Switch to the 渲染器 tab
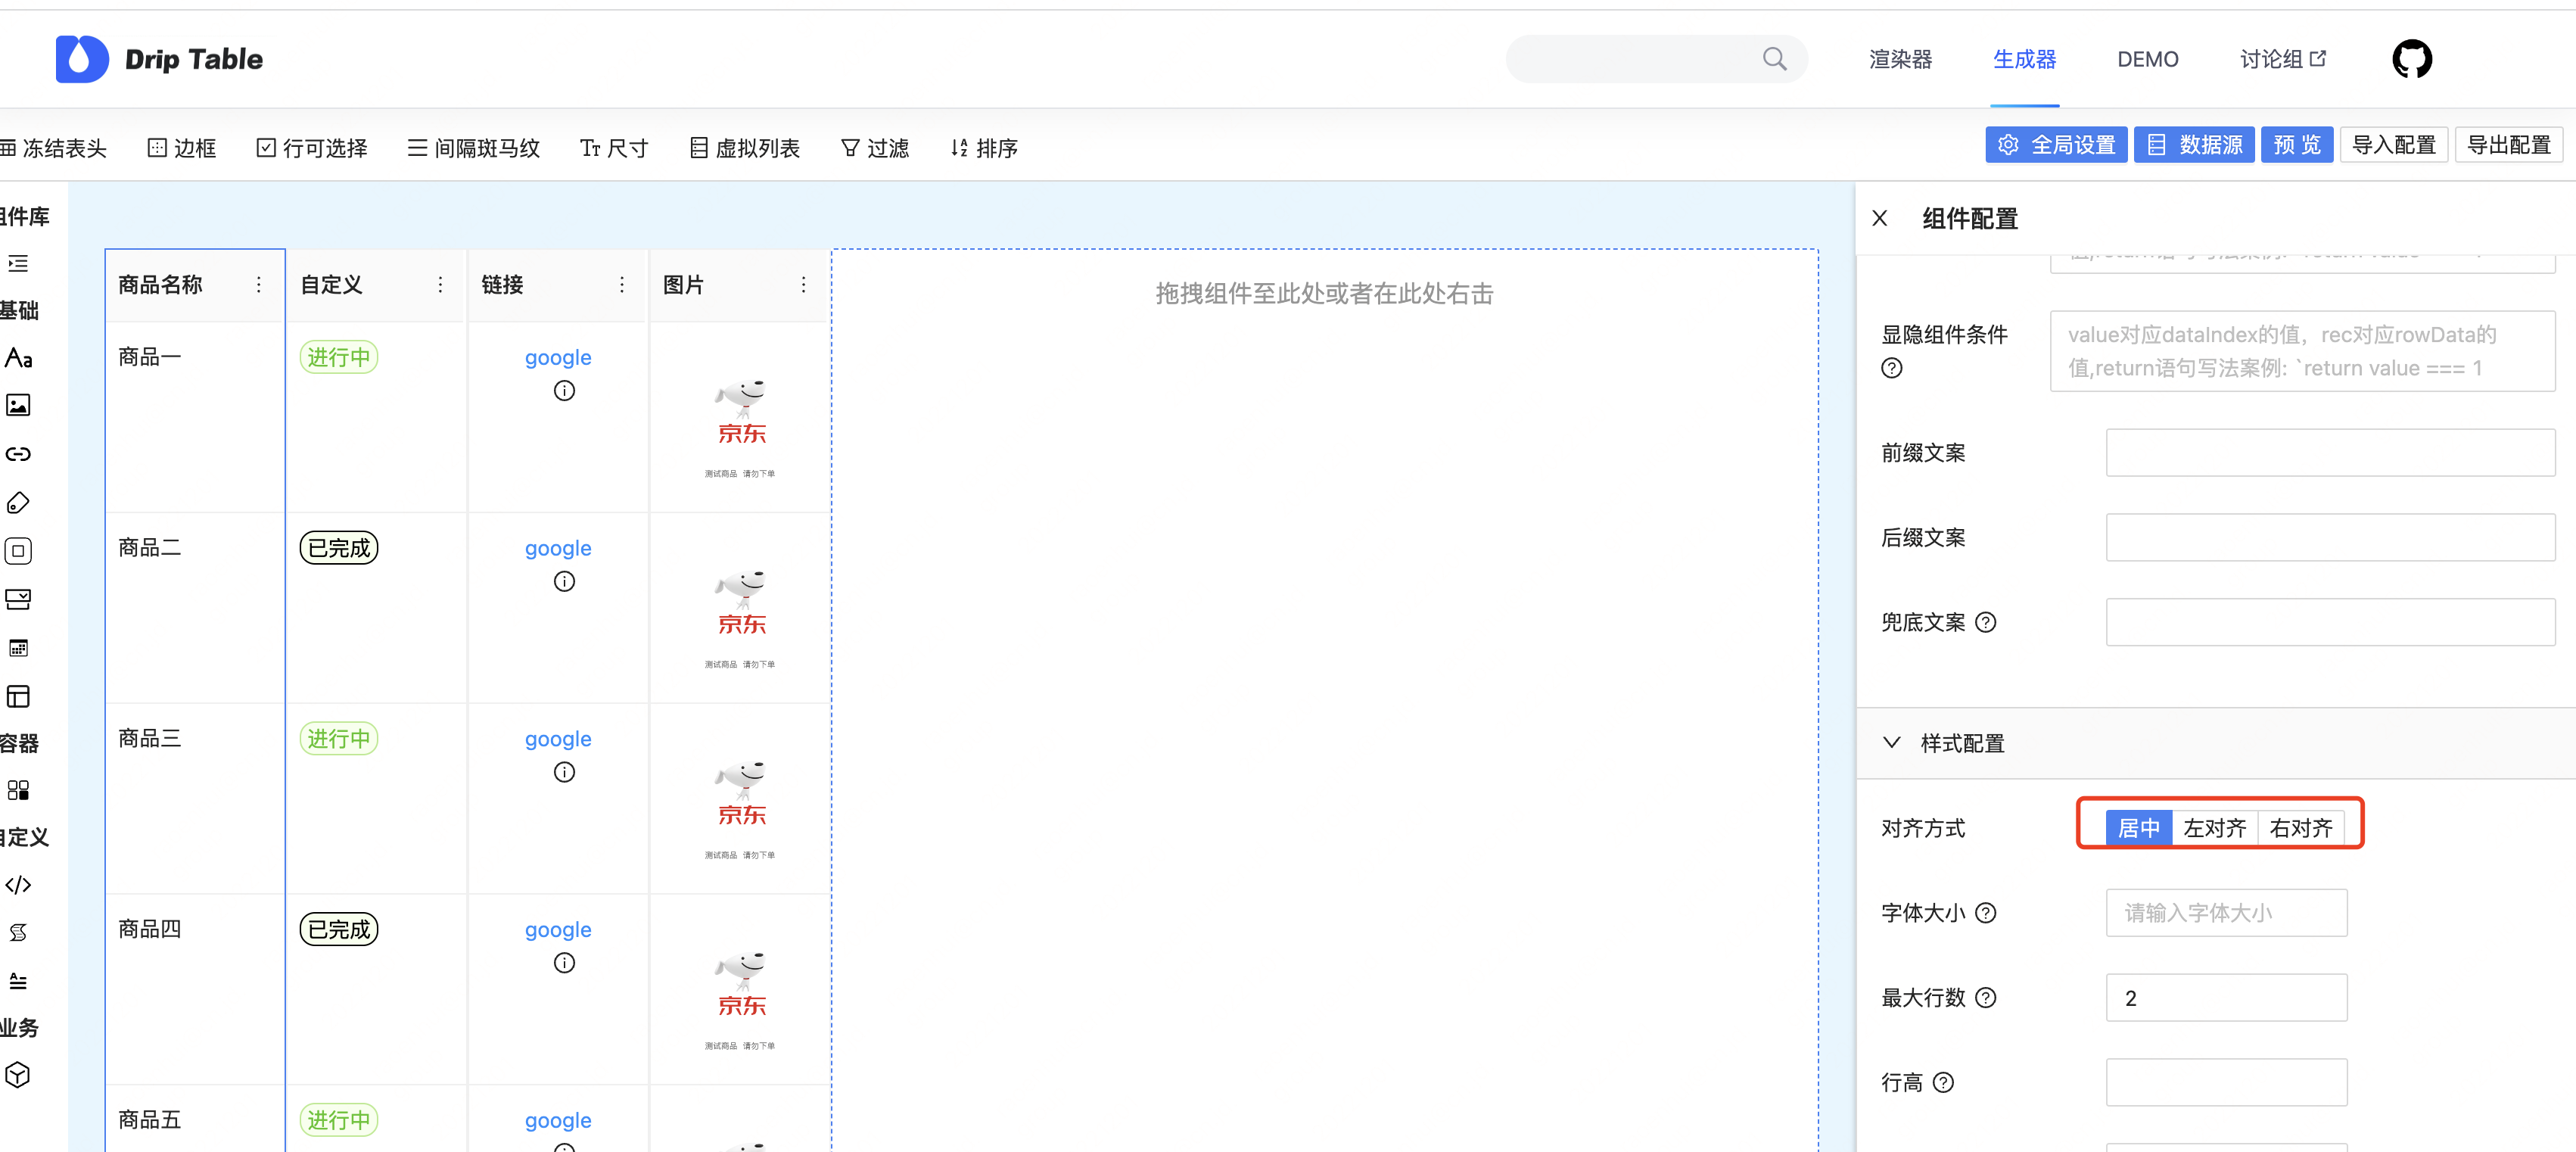2576x1152 pixels. click(x=1900, y=58)
